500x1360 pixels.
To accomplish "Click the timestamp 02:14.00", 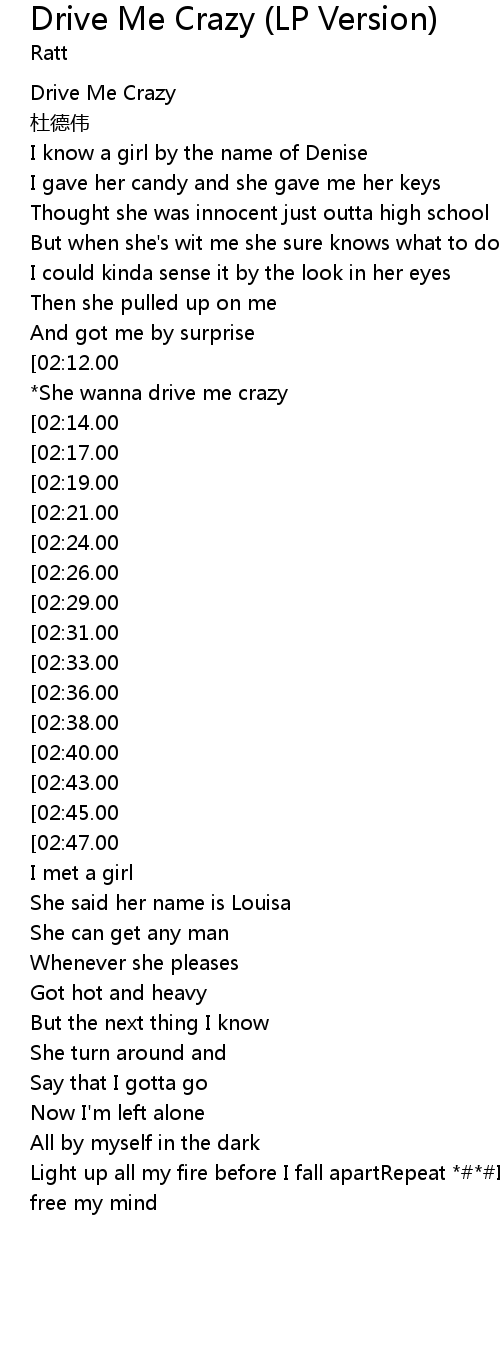I will [74, 423].
